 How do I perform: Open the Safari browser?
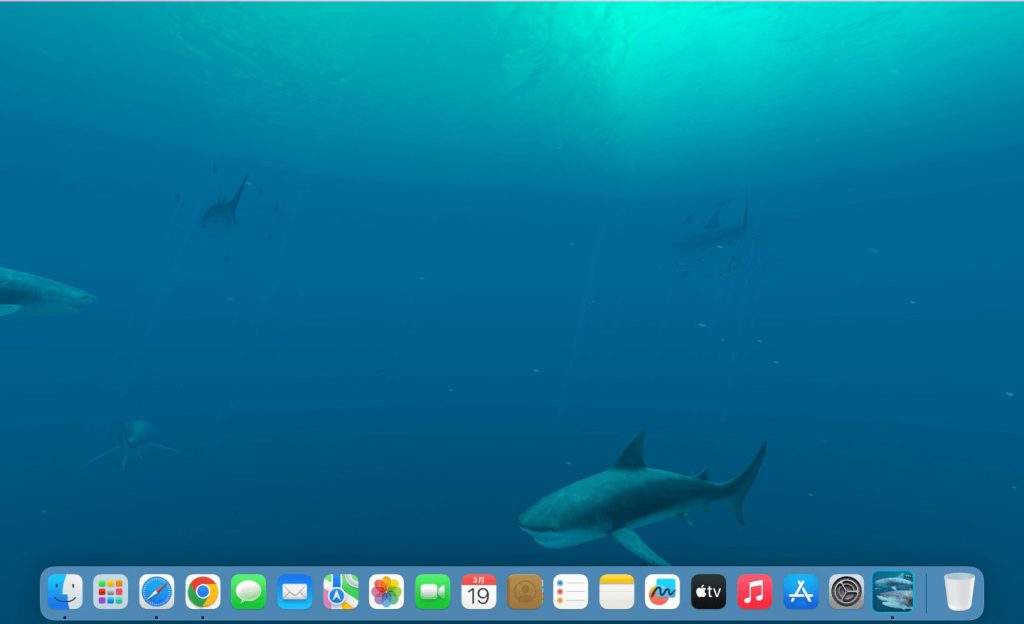tap(157, 592)
